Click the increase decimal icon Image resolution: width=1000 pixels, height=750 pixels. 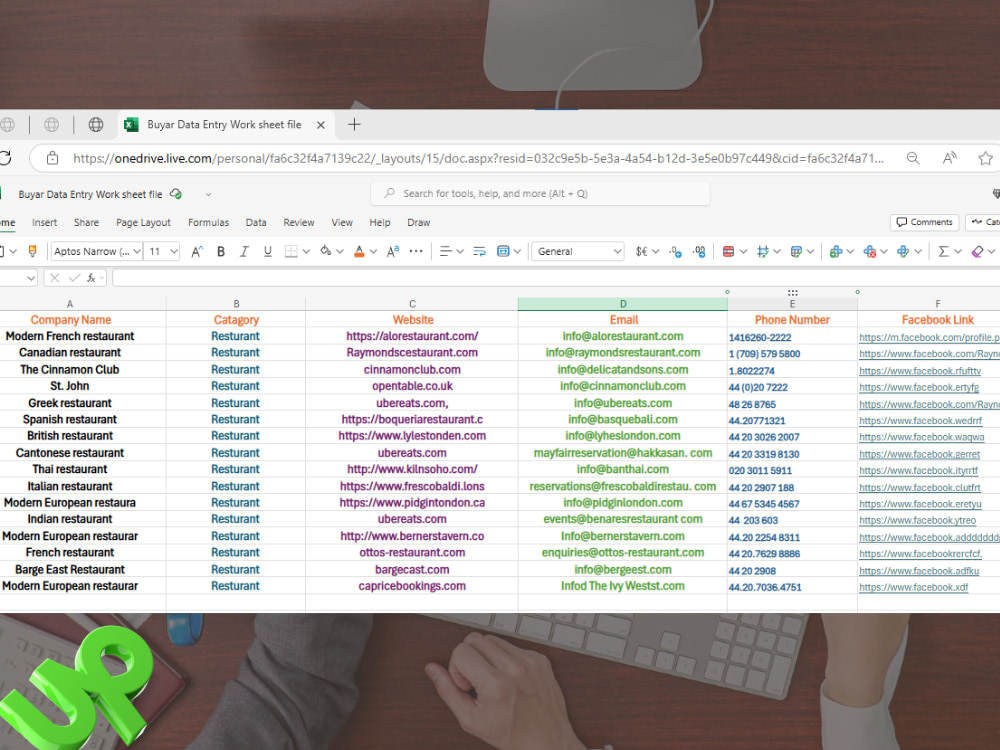(x=699, y=251)
